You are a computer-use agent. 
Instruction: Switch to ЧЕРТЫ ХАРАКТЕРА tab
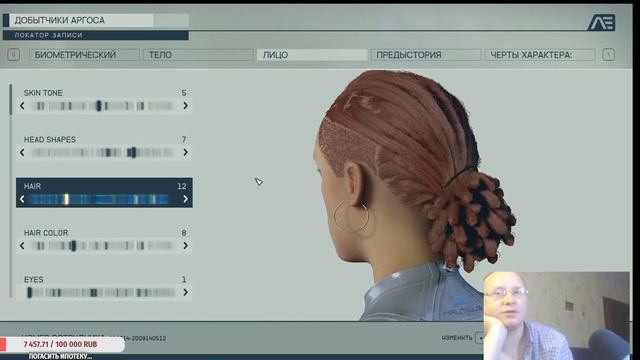(540, 55)
